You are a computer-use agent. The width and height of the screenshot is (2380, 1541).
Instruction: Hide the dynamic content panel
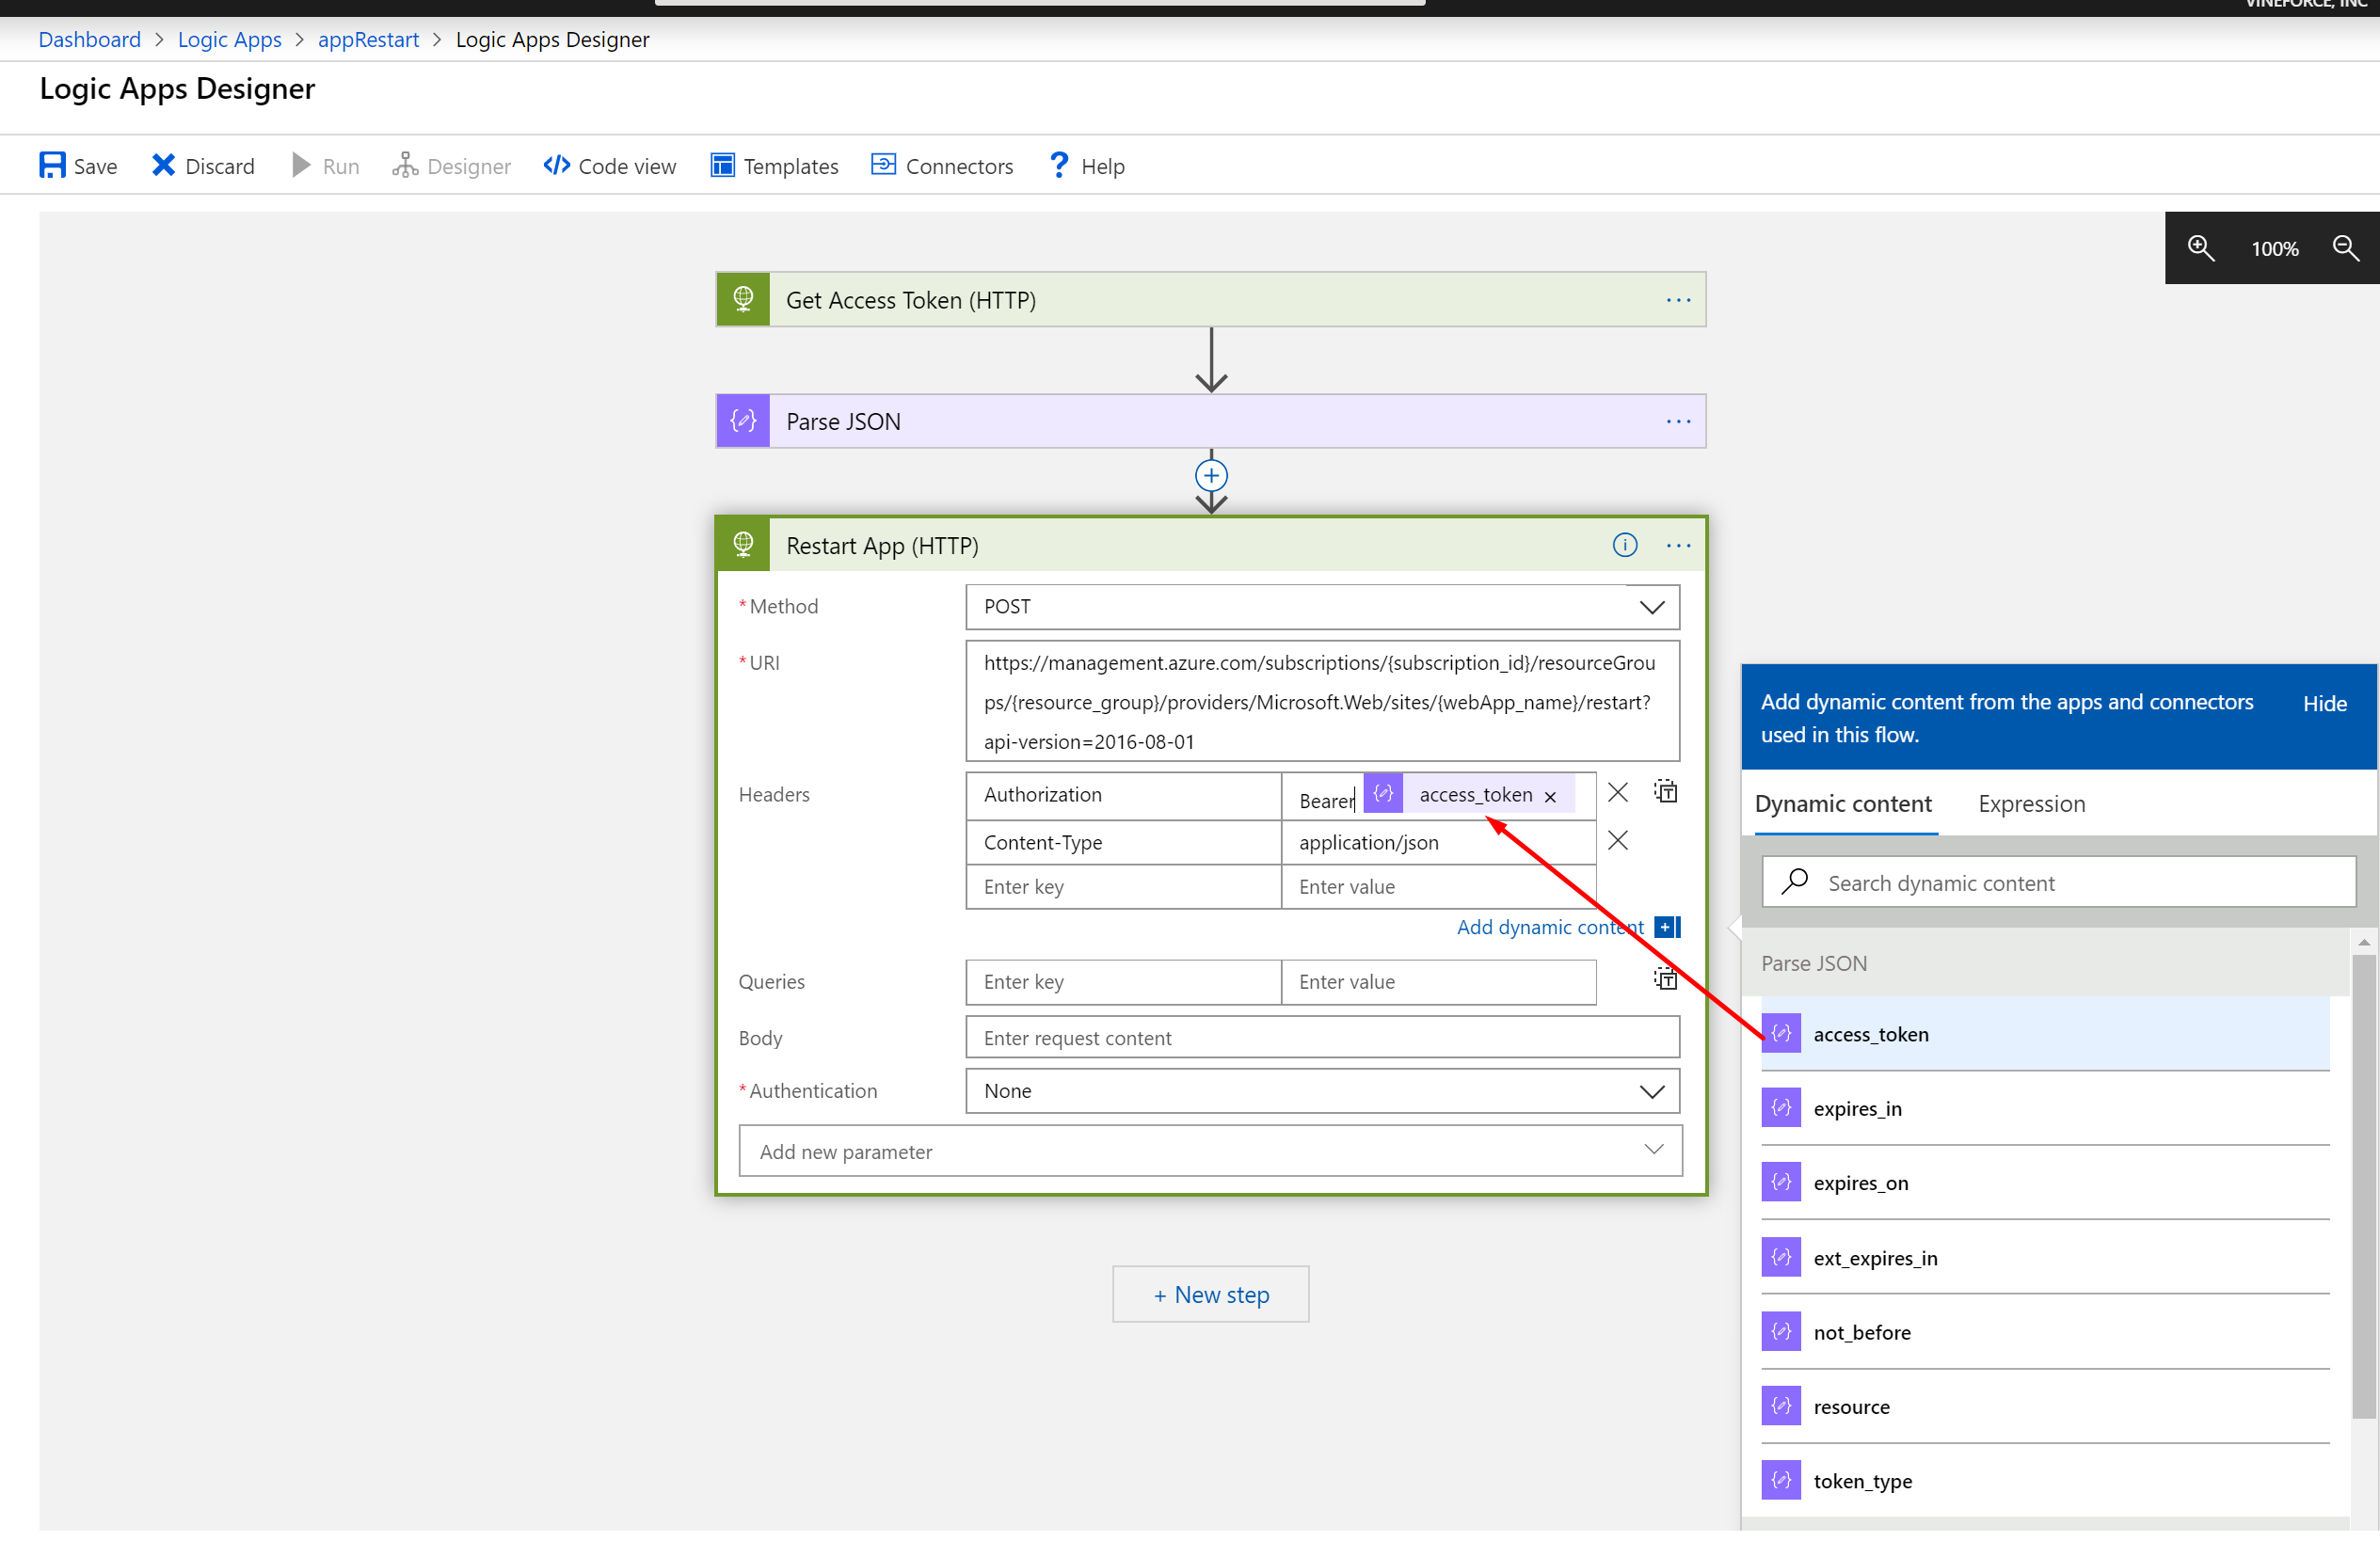[x=2324, y=703]
